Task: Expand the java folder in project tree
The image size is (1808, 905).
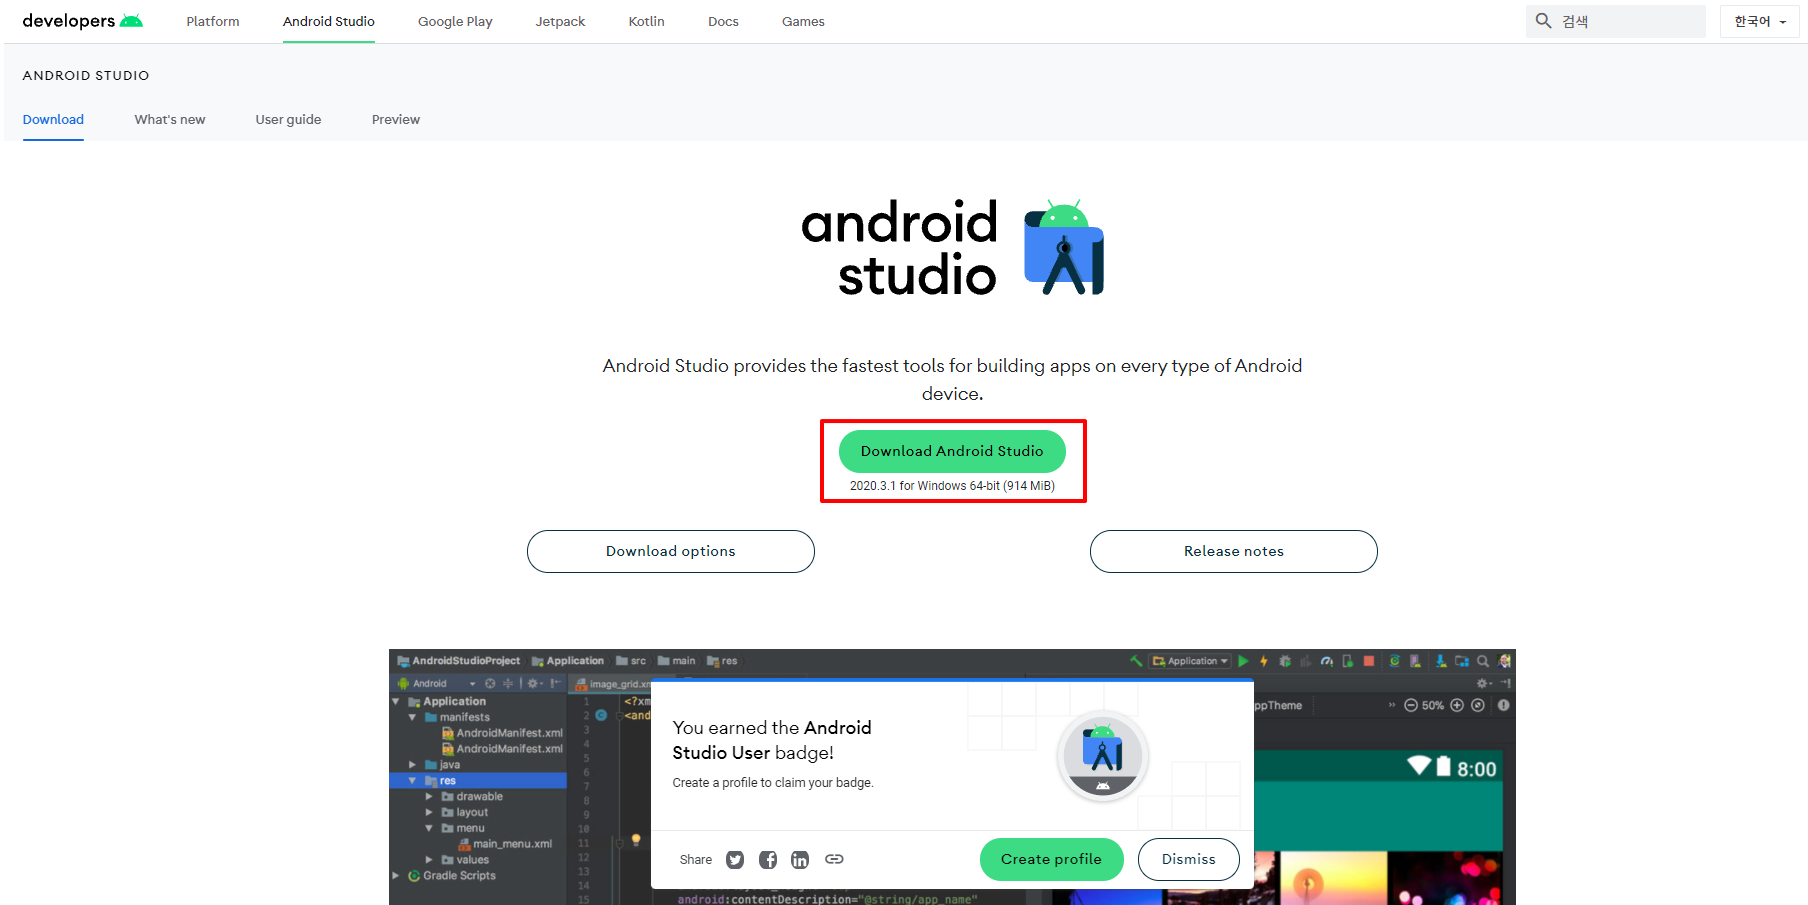Action: [x=412, y=765]
